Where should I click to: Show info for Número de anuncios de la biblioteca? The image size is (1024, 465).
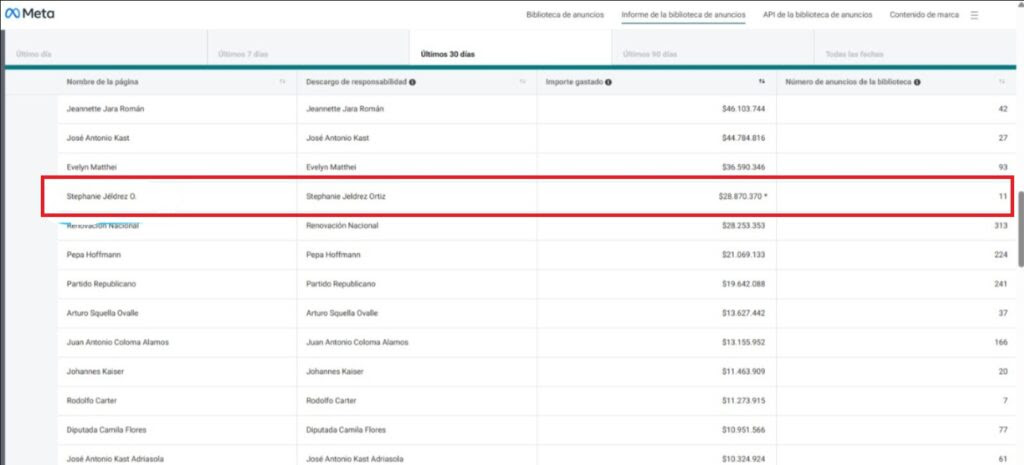(917, 82)
